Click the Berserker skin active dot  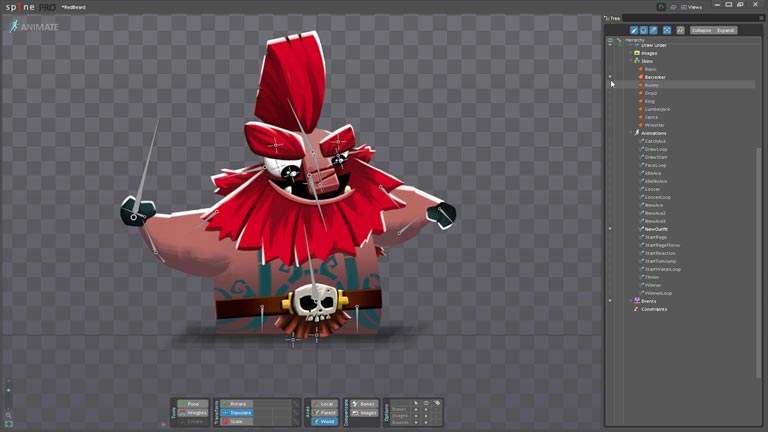[x=610, y=77]
